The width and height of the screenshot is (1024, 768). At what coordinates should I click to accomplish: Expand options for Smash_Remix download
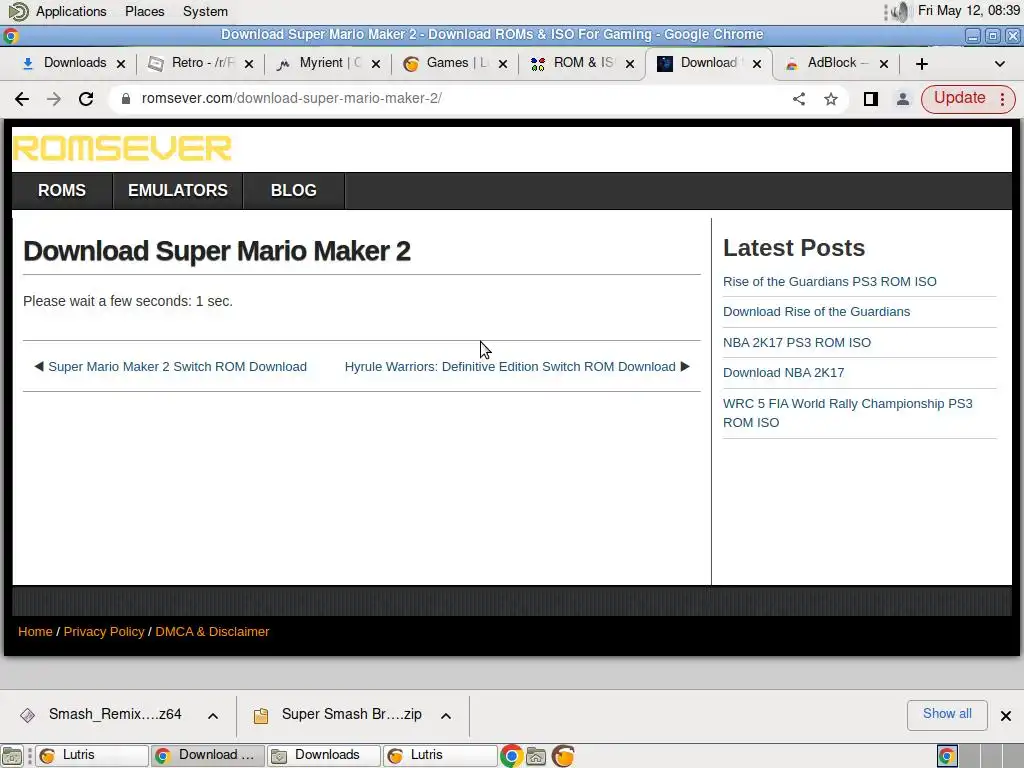pyautogui.click(x=213, y=716)
